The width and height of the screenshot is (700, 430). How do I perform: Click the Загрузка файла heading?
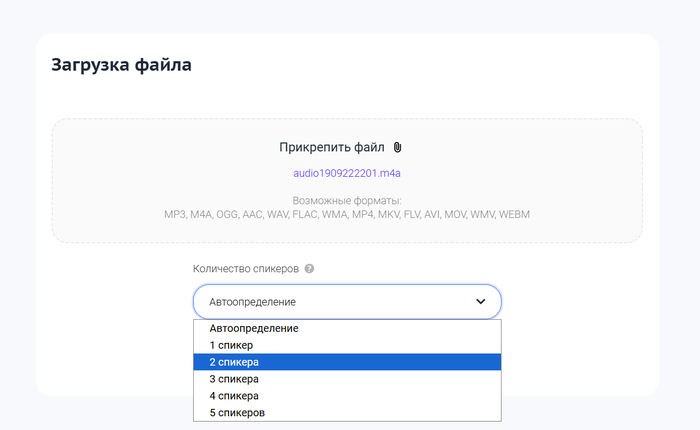[x=121, y=65]
